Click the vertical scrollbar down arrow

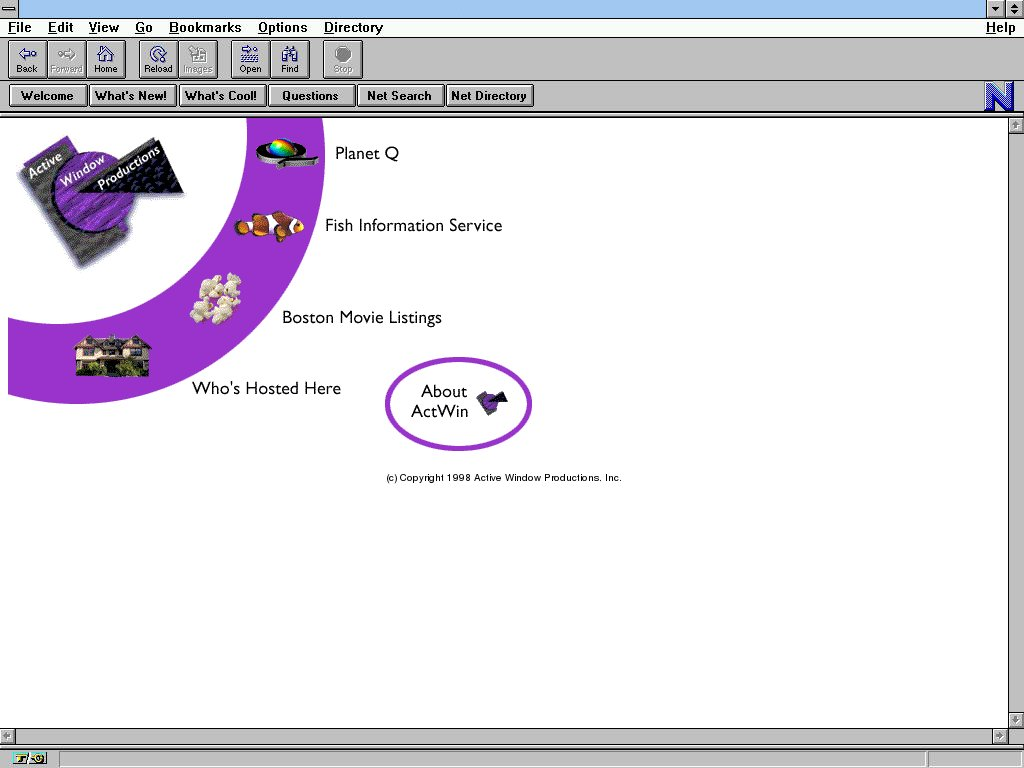coord(1016,720)
